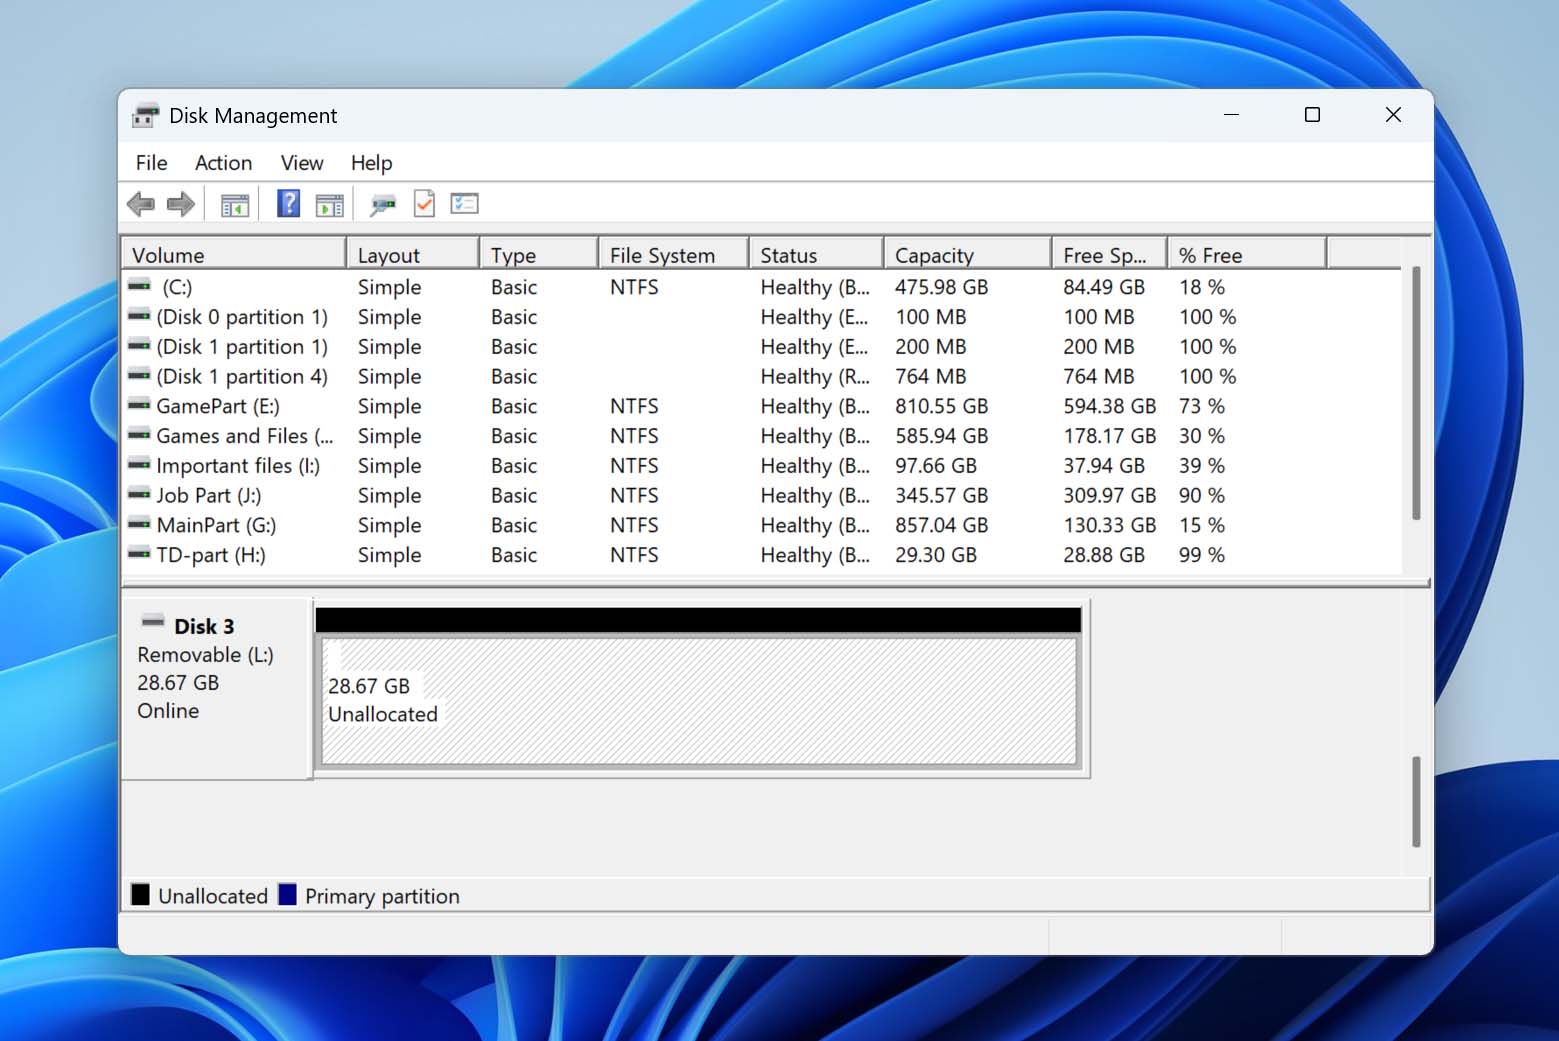Open Help via the blue question mark icon
Viewport: 1559px width, 1041px height.
point(288,204)
